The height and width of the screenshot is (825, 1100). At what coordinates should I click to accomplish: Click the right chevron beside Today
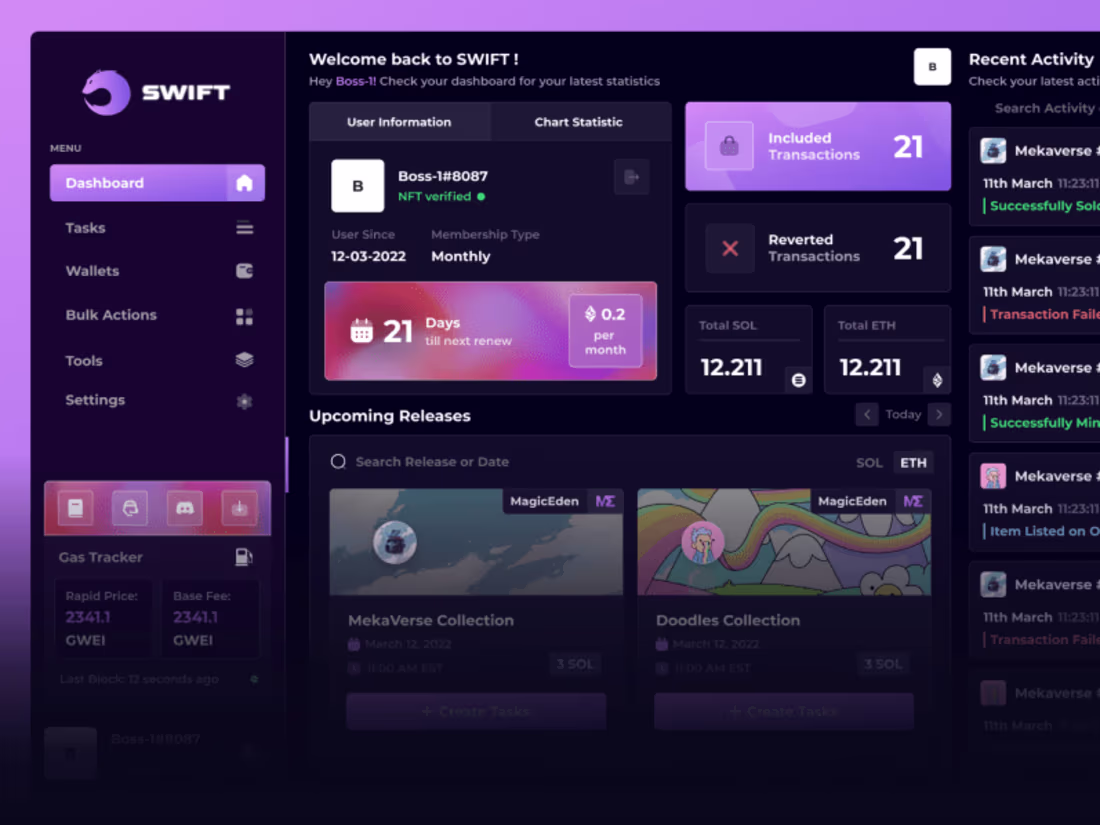(938, 413)
